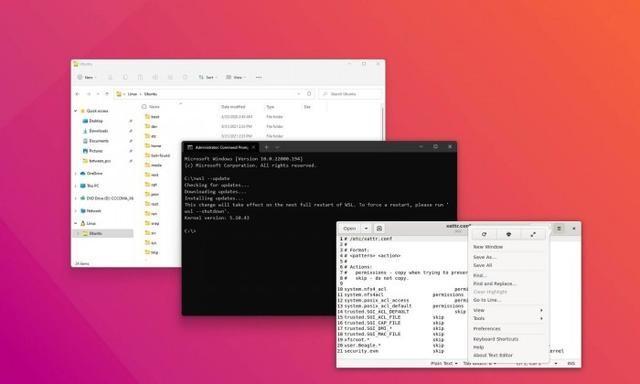Toggle the text editor hamburger menu
Image resolution: width=640 pixels, height=384 pixels.
[559, 229]
